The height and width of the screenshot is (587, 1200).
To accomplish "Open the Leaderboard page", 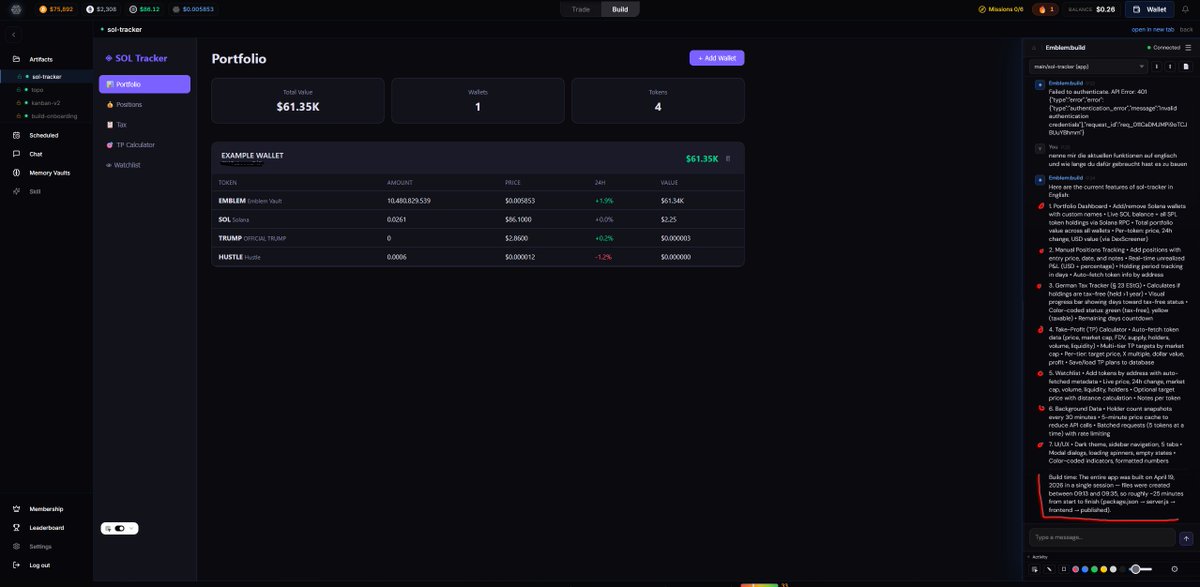I will pos(38,527).
